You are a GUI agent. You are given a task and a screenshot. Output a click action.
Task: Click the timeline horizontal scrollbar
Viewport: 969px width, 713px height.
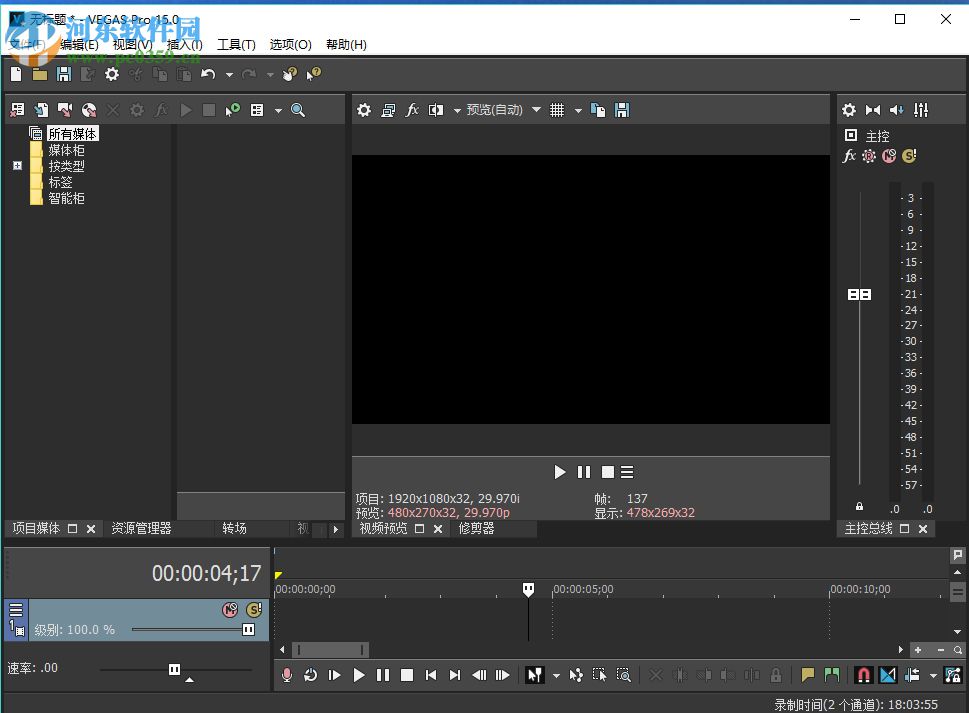coord(330,650)
